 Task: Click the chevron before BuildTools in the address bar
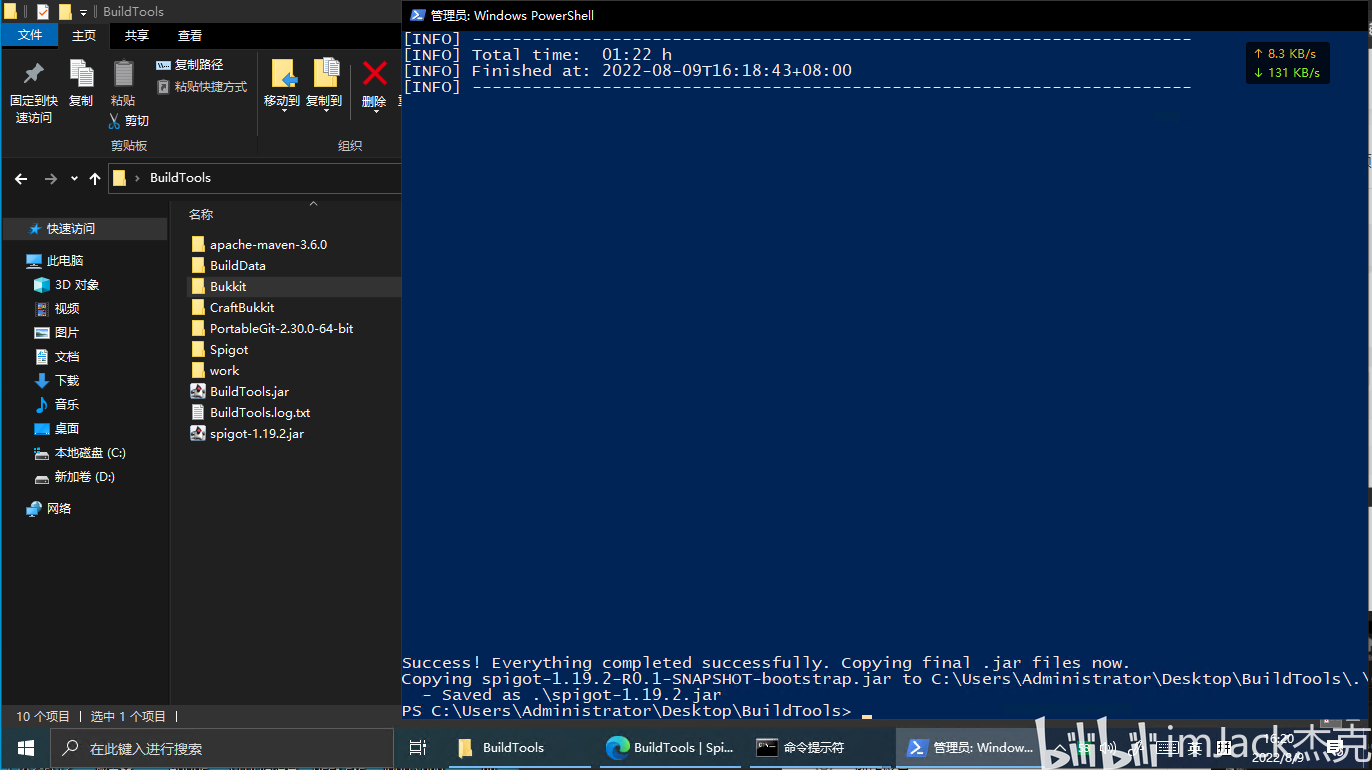click(x=138, y=179)
